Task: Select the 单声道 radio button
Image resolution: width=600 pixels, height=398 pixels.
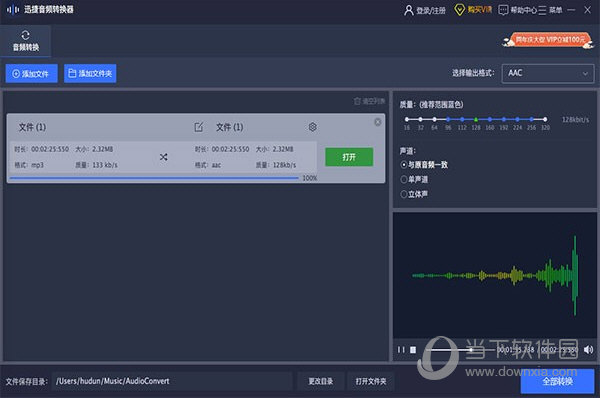Action: tap(404, 179)
